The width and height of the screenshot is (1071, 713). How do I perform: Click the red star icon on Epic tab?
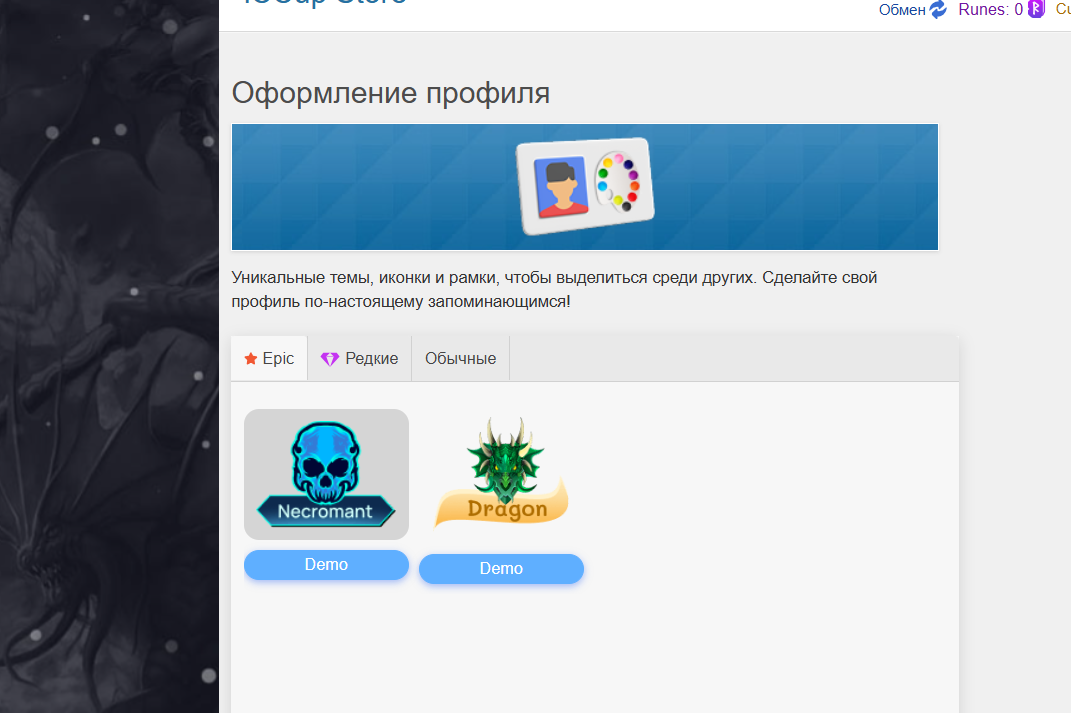click(251, 359)
